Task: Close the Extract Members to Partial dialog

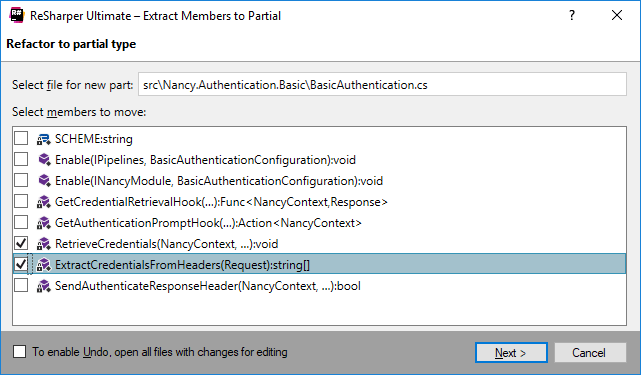Action: [617, 16]
